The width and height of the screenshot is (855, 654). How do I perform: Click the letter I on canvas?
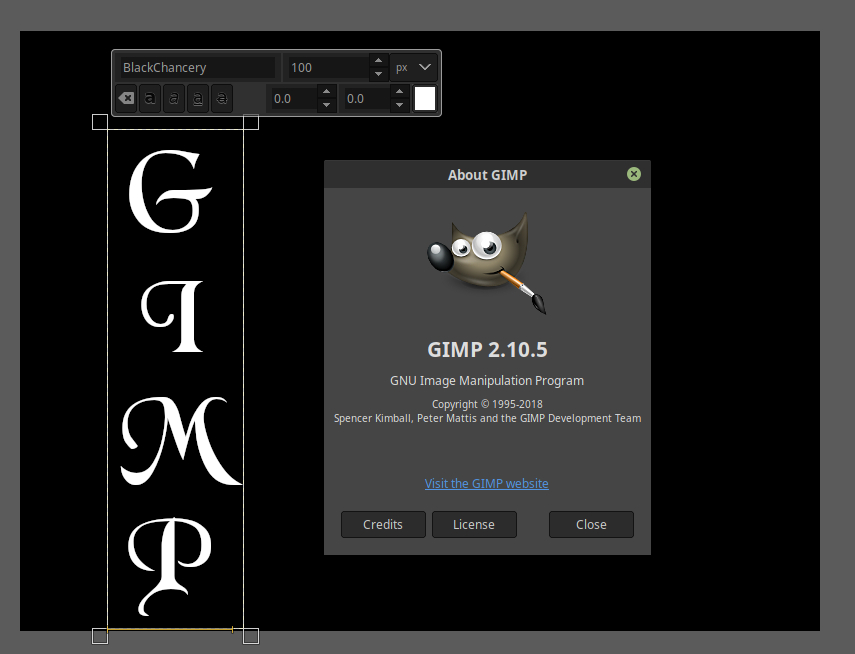click(173, 316)
